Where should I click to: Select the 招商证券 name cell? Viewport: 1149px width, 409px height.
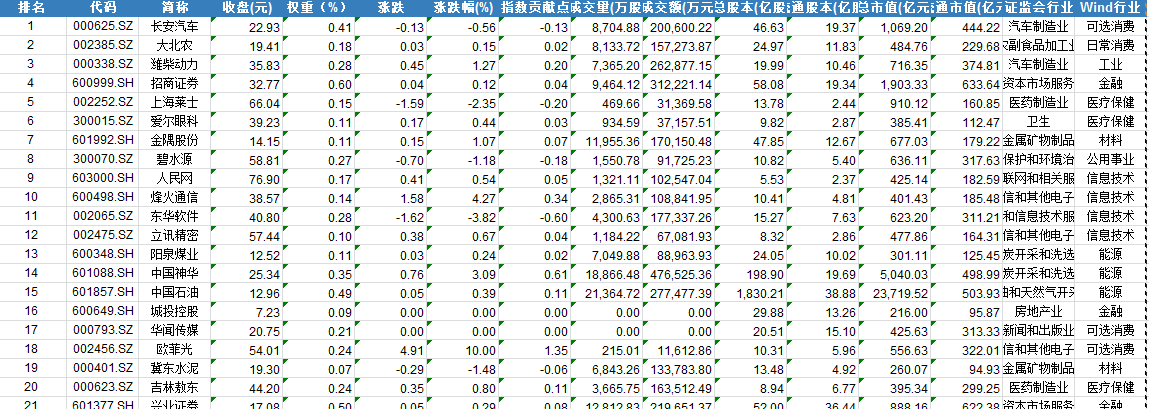click(174, 84)
